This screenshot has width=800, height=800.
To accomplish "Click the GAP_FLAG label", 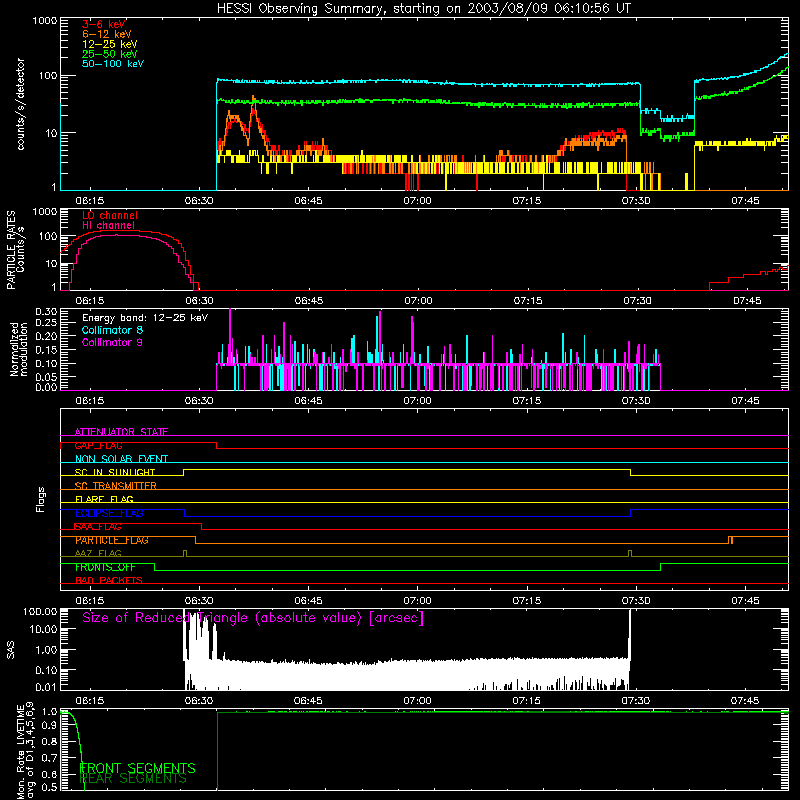I will (98, 445).
